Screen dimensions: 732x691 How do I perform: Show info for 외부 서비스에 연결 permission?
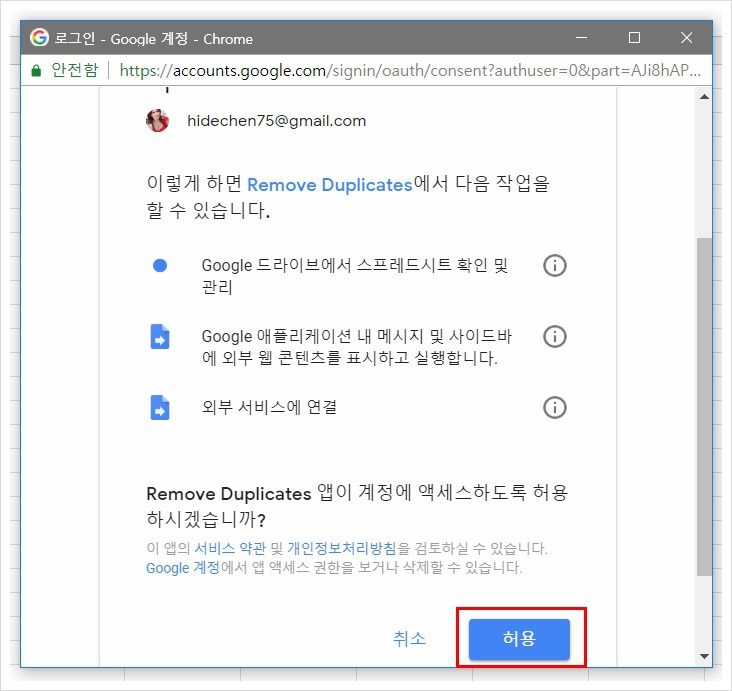(555, 408)
